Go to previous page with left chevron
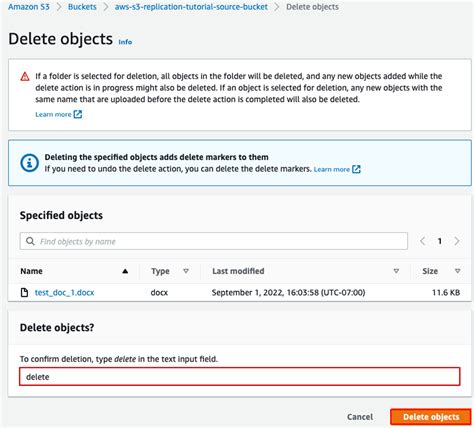This screenshot has width=474, height=428. [423, 241]
